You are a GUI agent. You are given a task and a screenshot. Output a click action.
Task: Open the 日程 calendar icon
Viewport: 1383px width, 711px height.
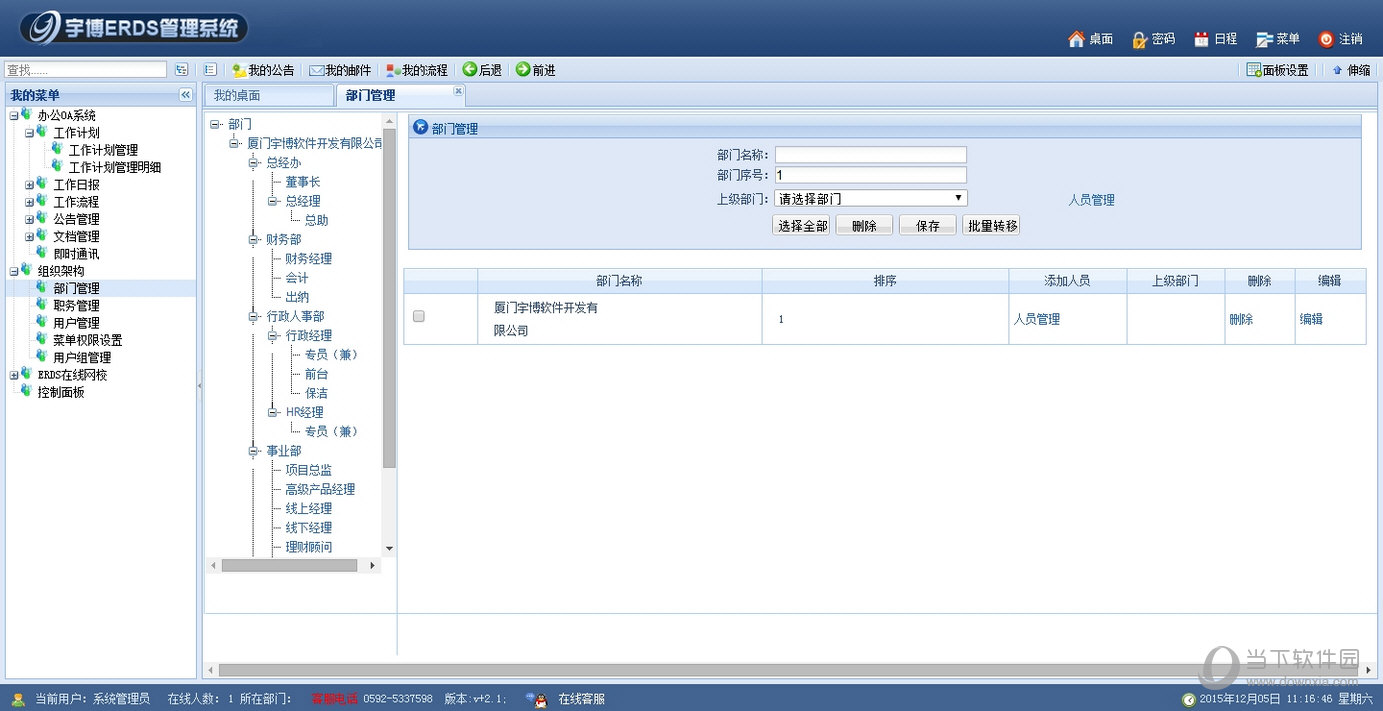pyautogui.click(x=1201, y=39)
